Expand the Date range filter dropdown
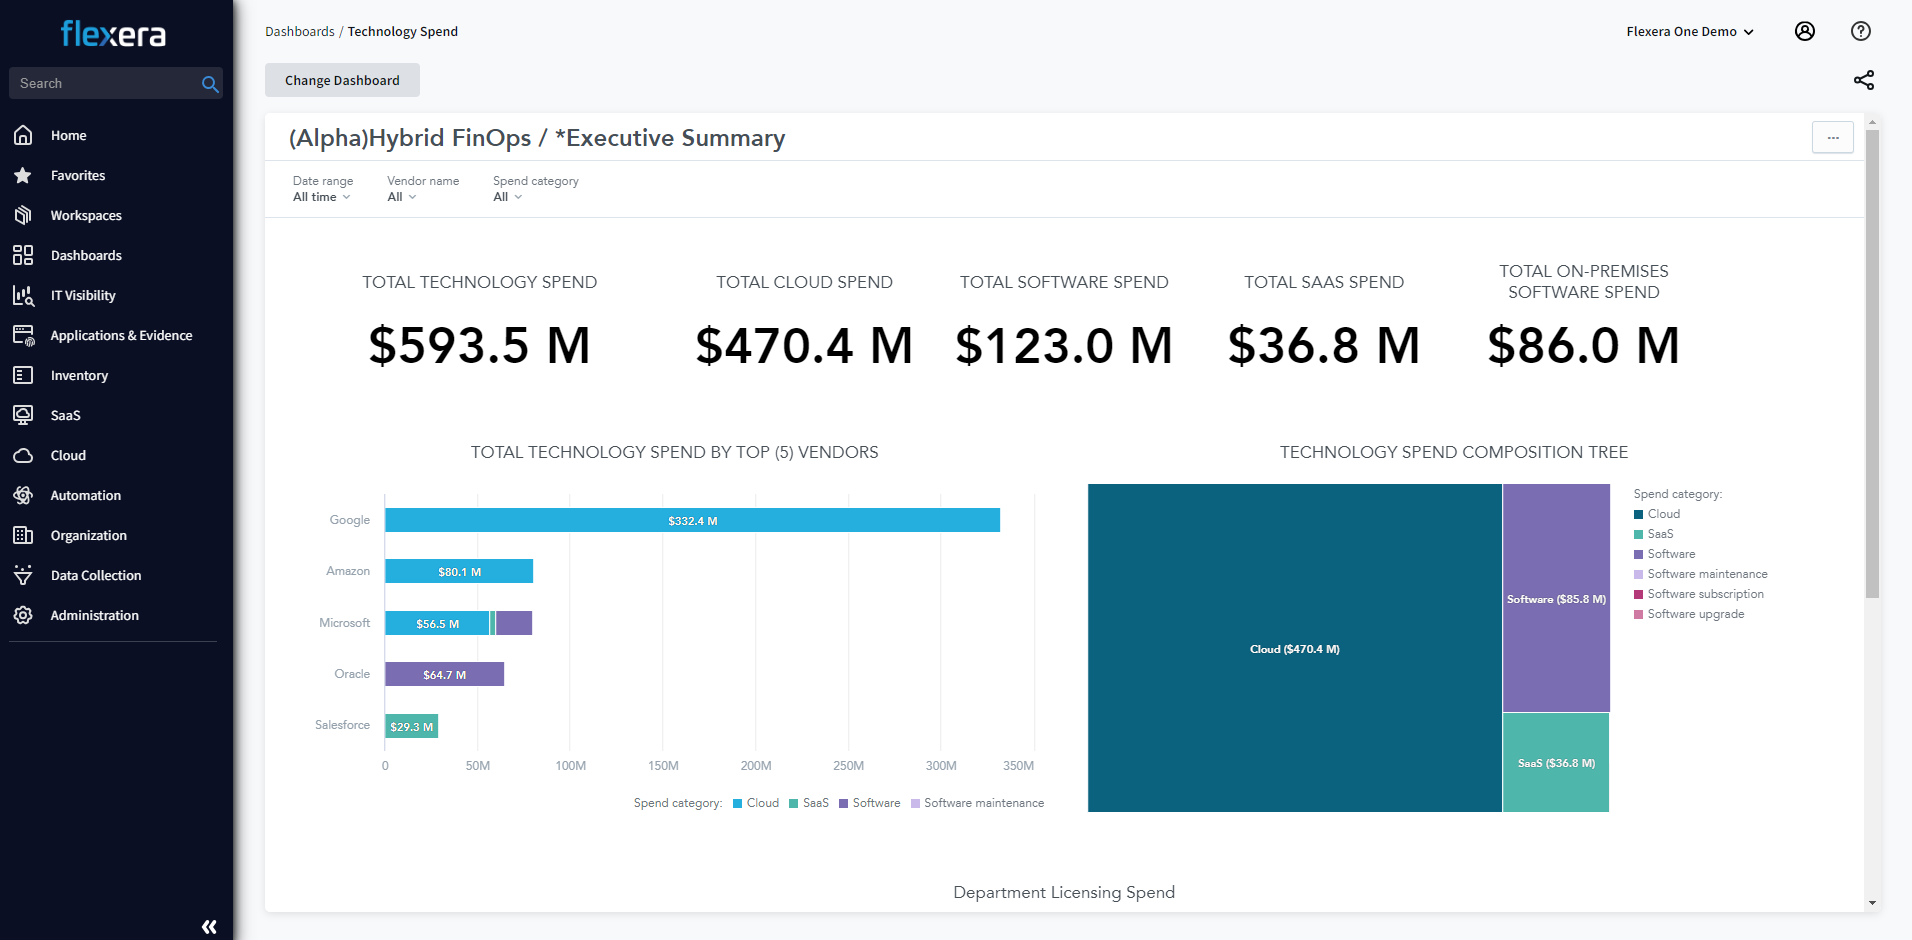Screen dimensions: 1912x940 point(321,197)
